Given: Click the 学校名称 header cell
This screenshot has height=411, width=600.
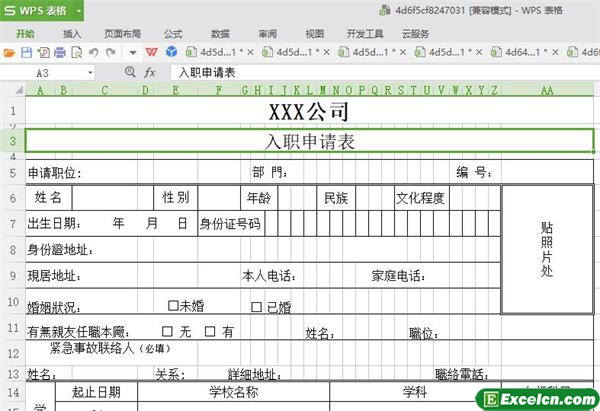Looking at the screenshot, I should pyautogui.click(x=233, y=392).
